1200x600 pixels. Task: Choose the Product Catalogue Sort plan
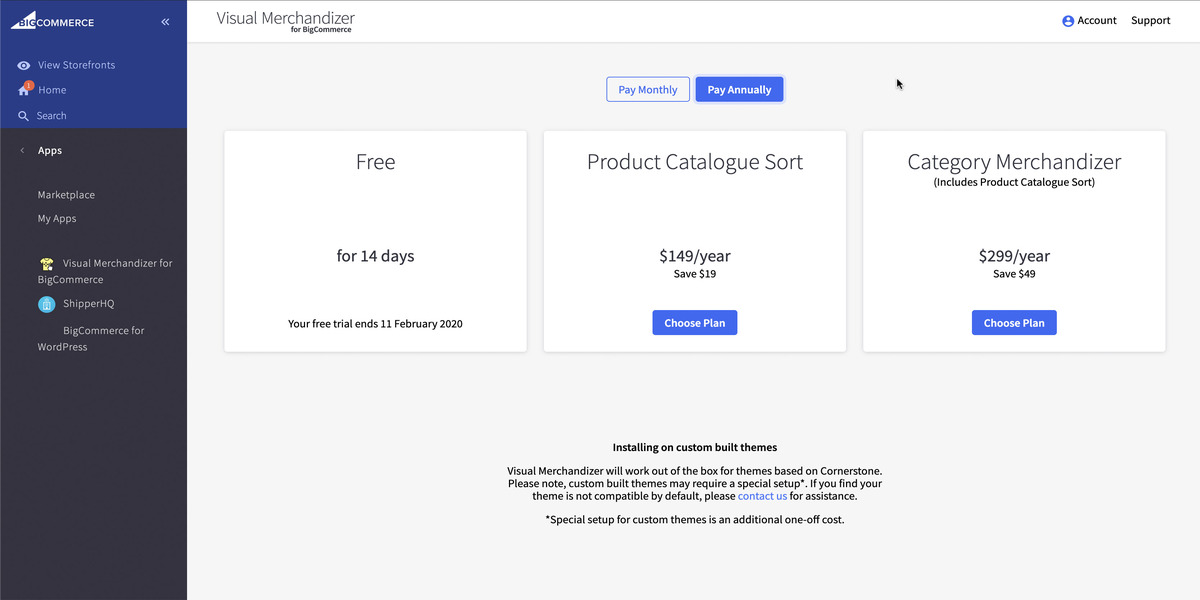click(x=695, y=323)
